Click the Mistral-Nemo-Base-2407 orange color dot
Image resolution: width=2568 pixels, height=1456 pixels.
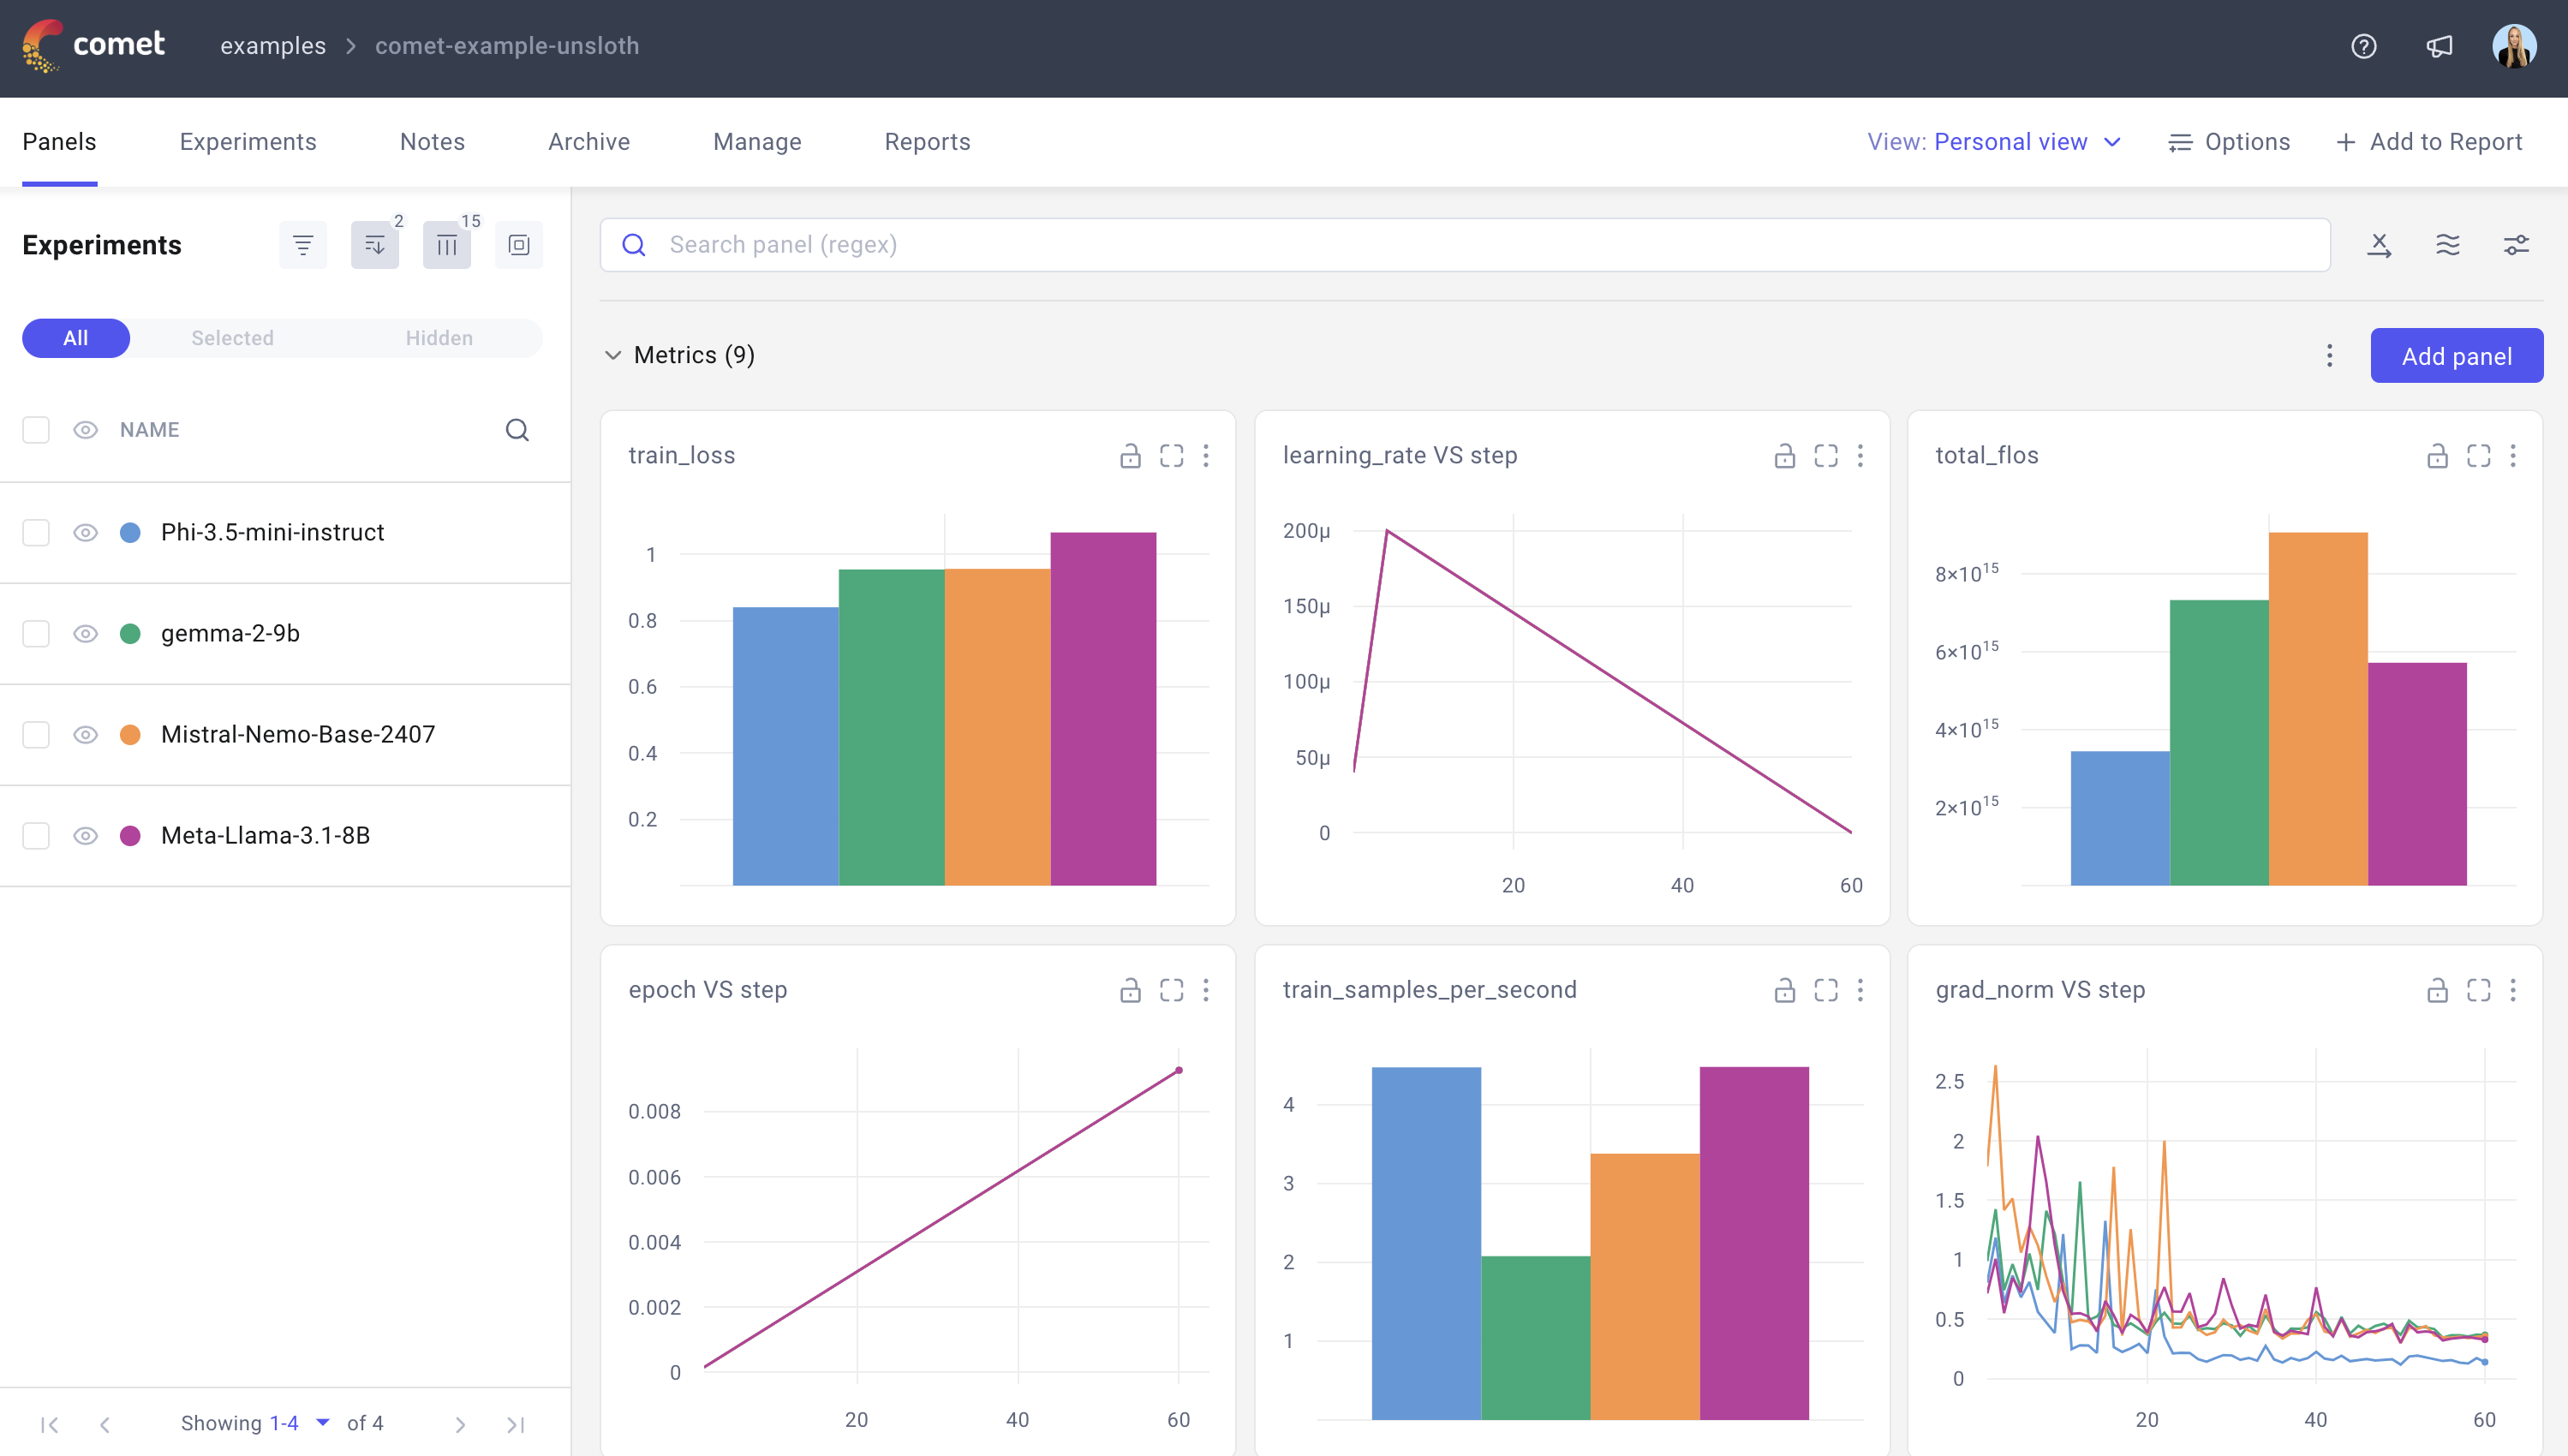[x=130, y=734]
